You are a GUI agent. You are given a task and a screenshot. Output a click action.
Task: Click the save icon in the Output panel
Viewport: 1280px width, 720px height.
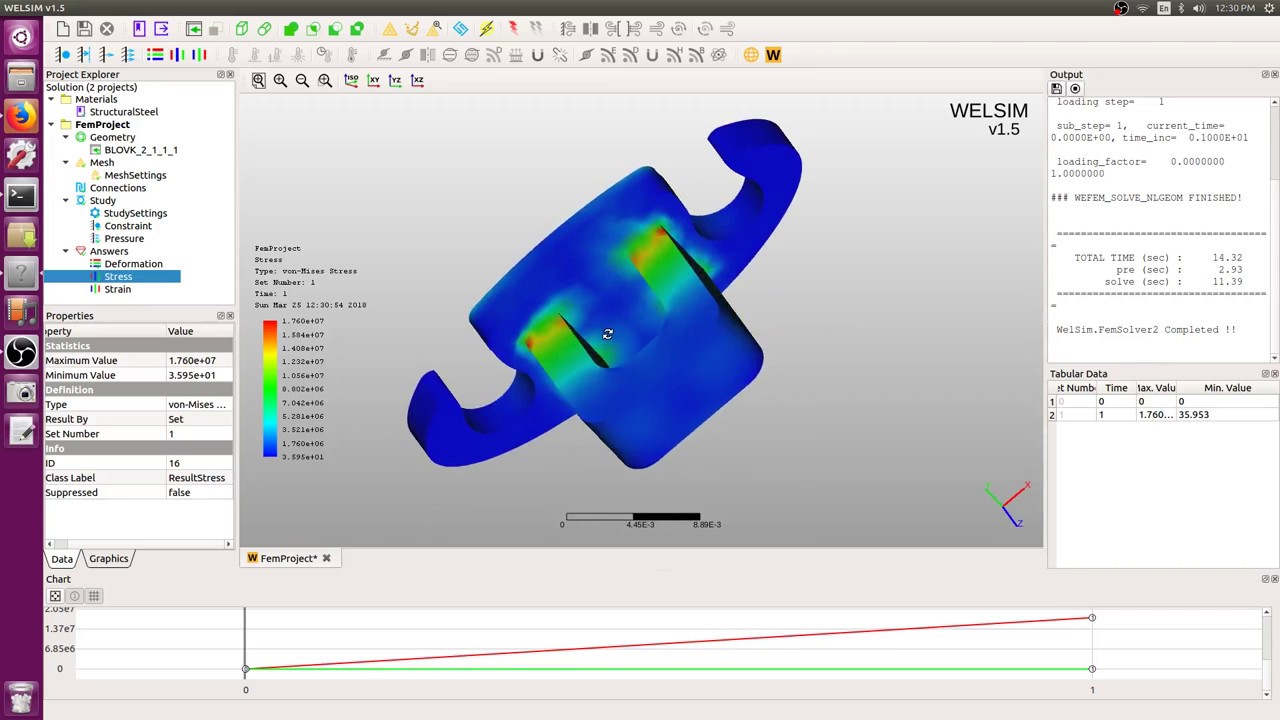click(1057, 89)
